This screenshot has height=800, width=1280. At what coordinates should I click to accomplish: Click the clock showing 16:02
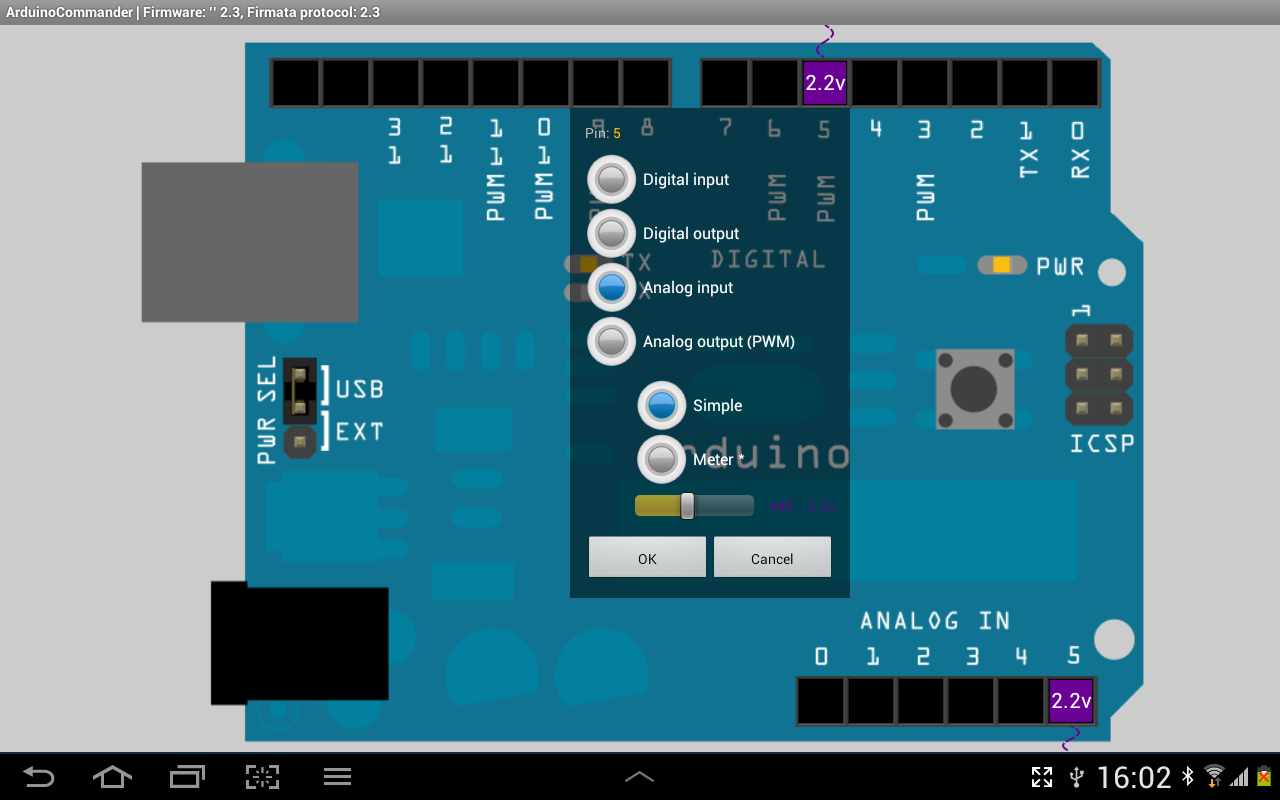tap(1134, 777)
